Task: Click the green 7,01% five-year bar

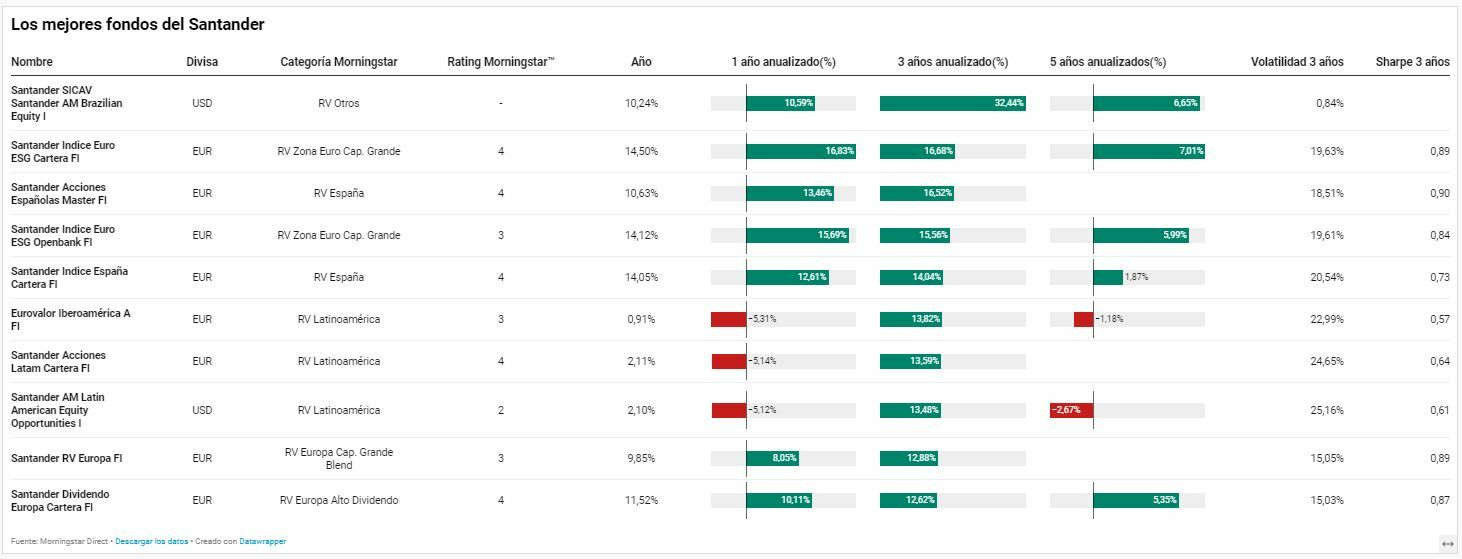Action: pos(1148,151)
